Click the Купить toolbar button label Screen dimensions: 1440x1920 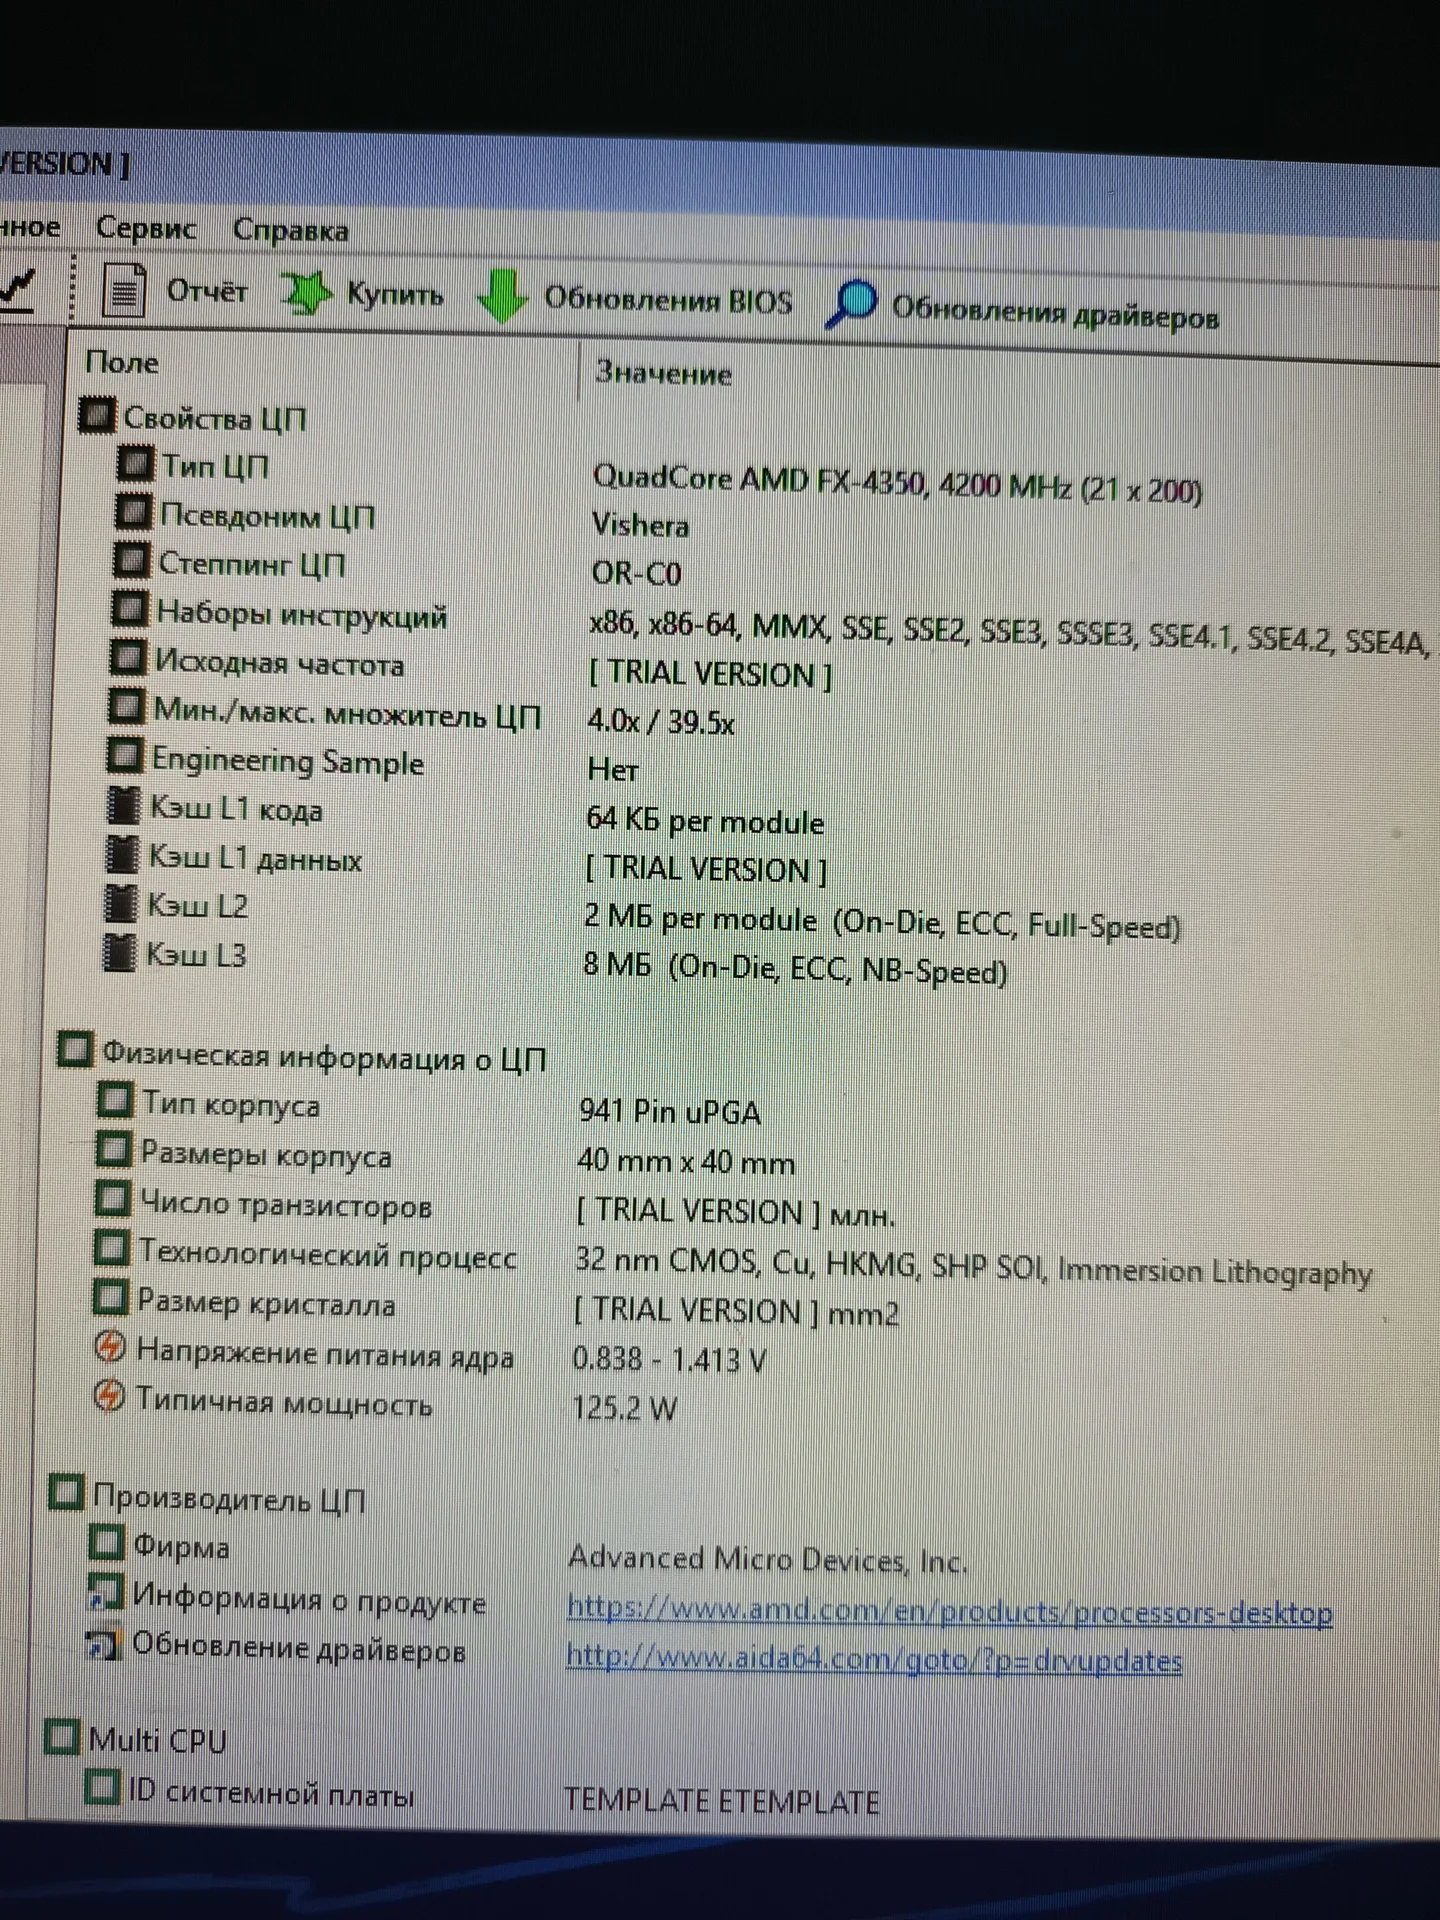pyautogui.click(x=394, y=294)
